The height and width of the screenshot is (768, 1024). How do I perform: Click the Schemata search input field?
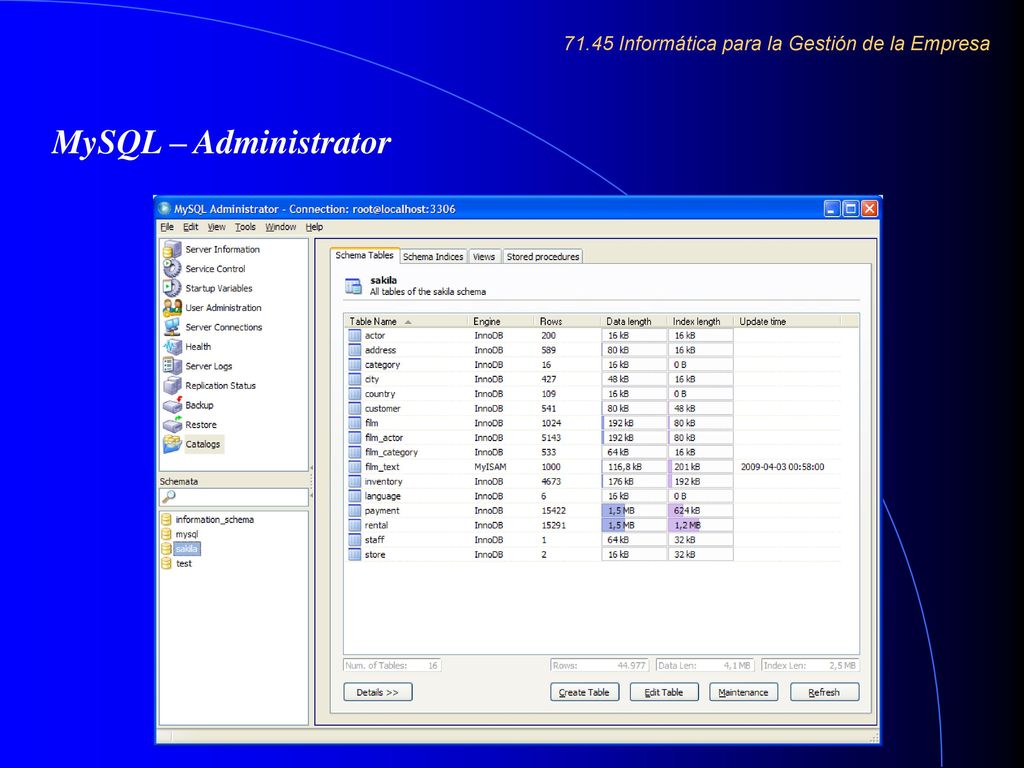coord(234,497)
